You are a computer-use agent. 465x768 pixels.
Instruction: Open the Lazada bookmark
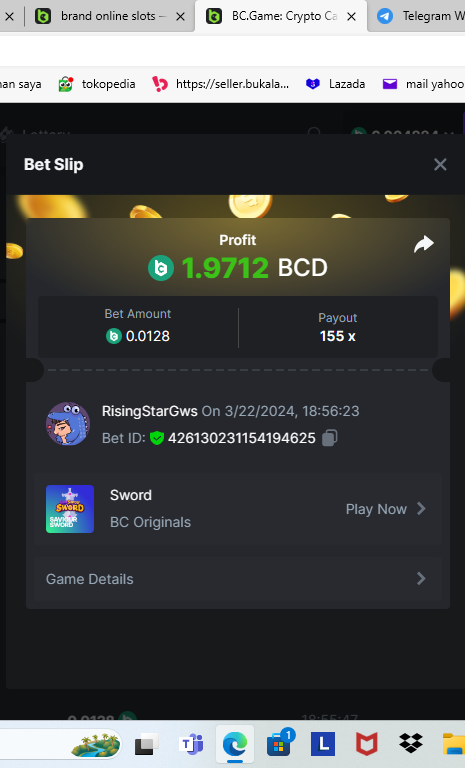pyautogui.click(x=336, y=84)
